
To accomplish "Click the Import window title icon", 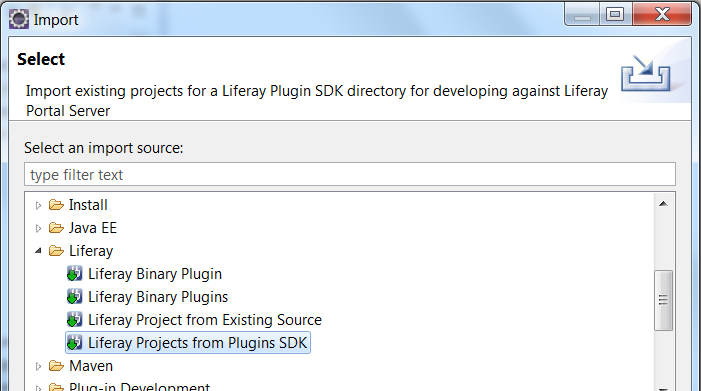I will [x=19, y=20].
